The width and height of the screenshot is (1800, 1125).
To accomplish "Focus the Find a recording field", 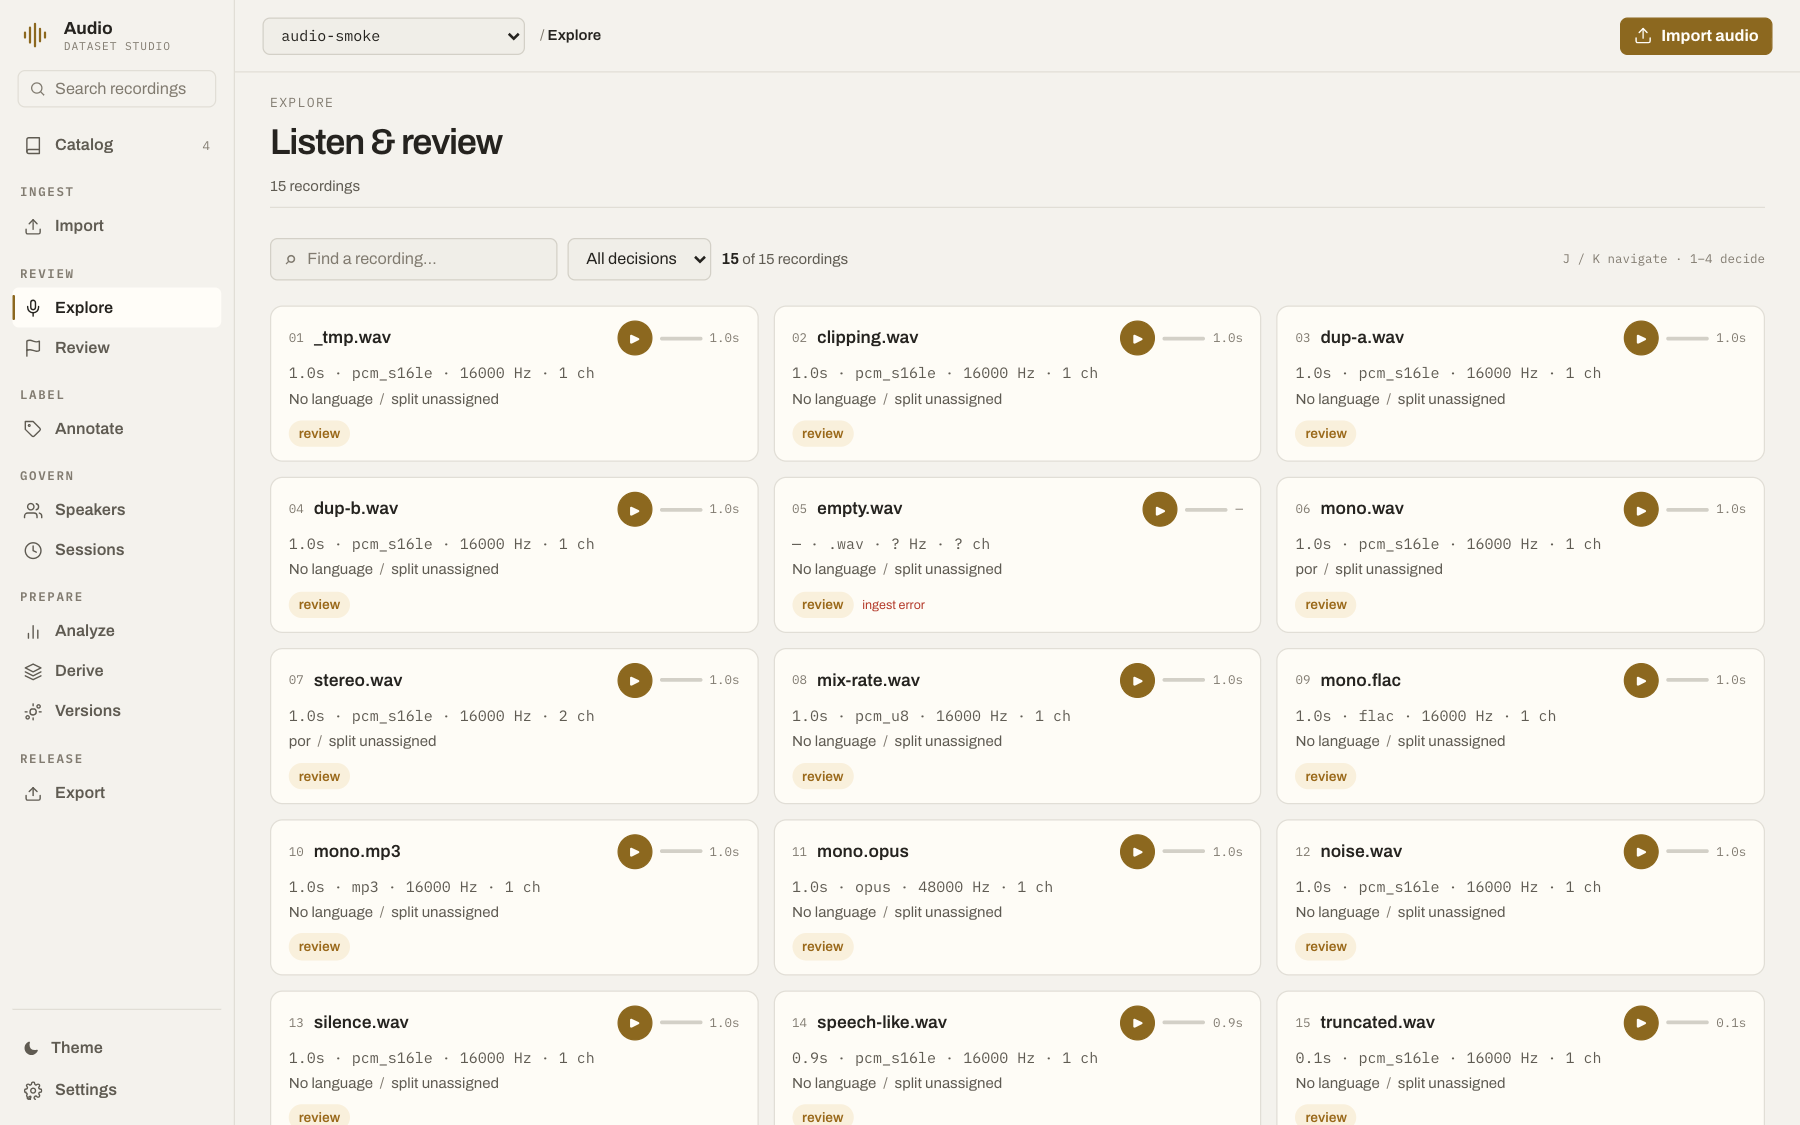I will pyautogui.click(x=414, y=259).
